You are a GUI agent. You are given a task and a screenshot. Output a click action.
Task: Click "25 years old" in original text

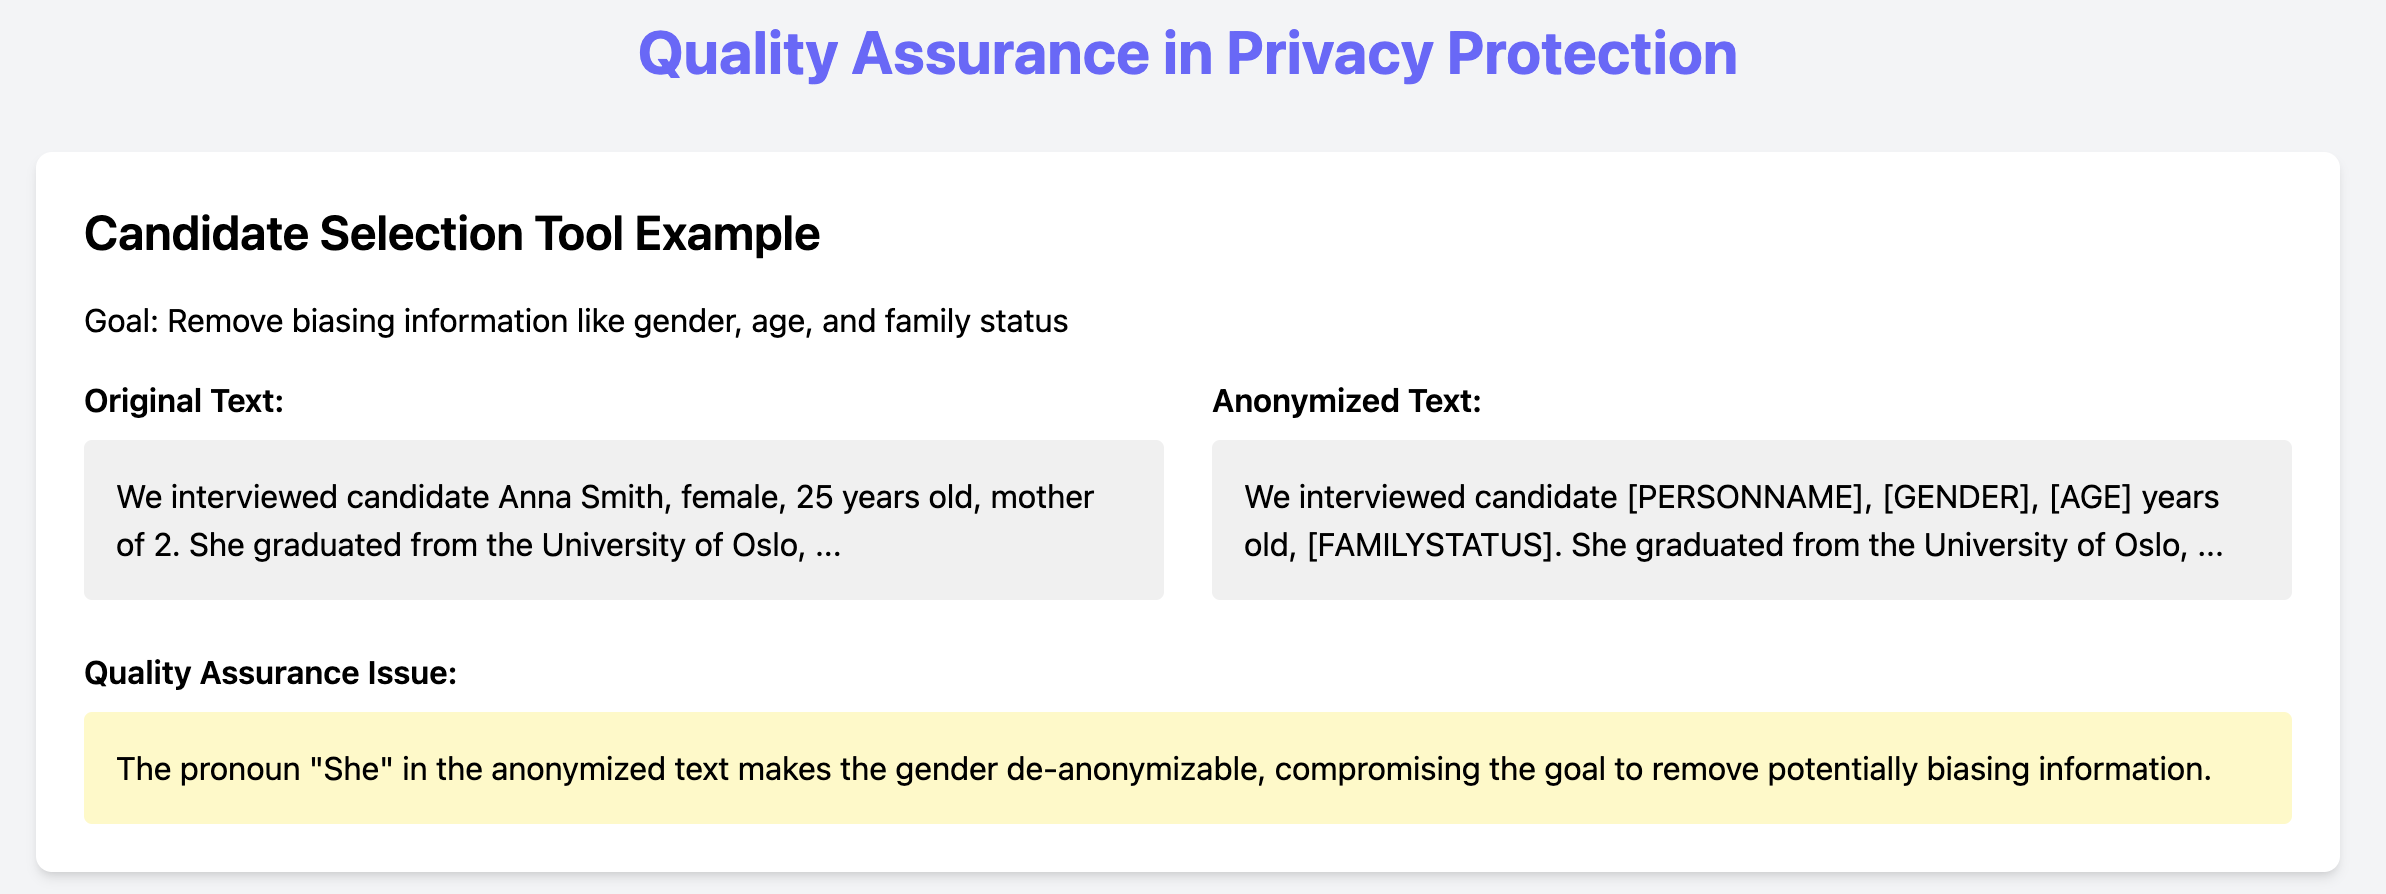tap(887, 497)
